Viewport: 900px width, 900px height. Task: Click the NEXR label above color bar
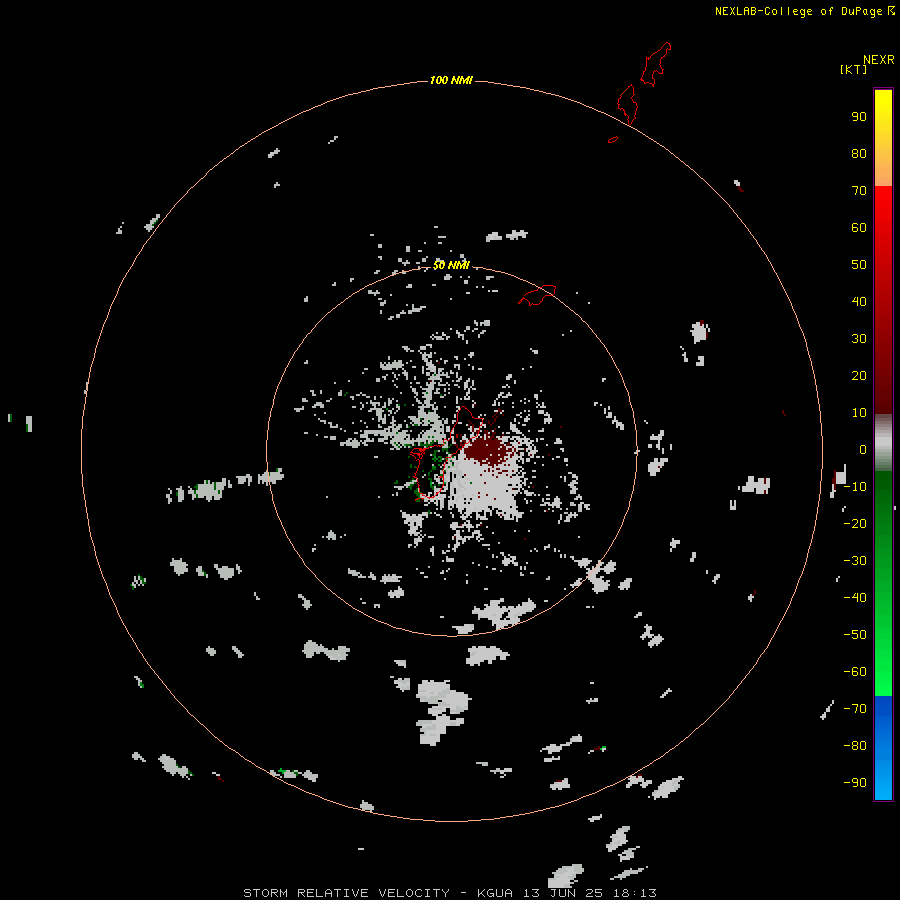[879, 60]
